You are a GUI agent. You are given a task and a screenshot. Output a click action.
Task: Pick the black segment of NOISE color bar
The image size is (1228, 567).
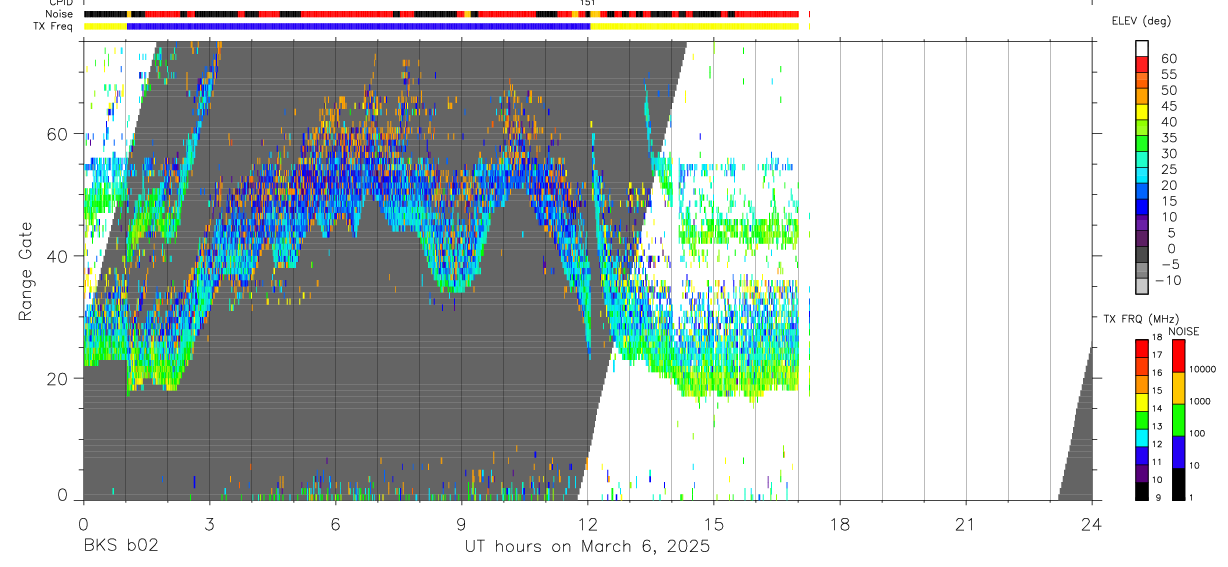point(1177,484)
